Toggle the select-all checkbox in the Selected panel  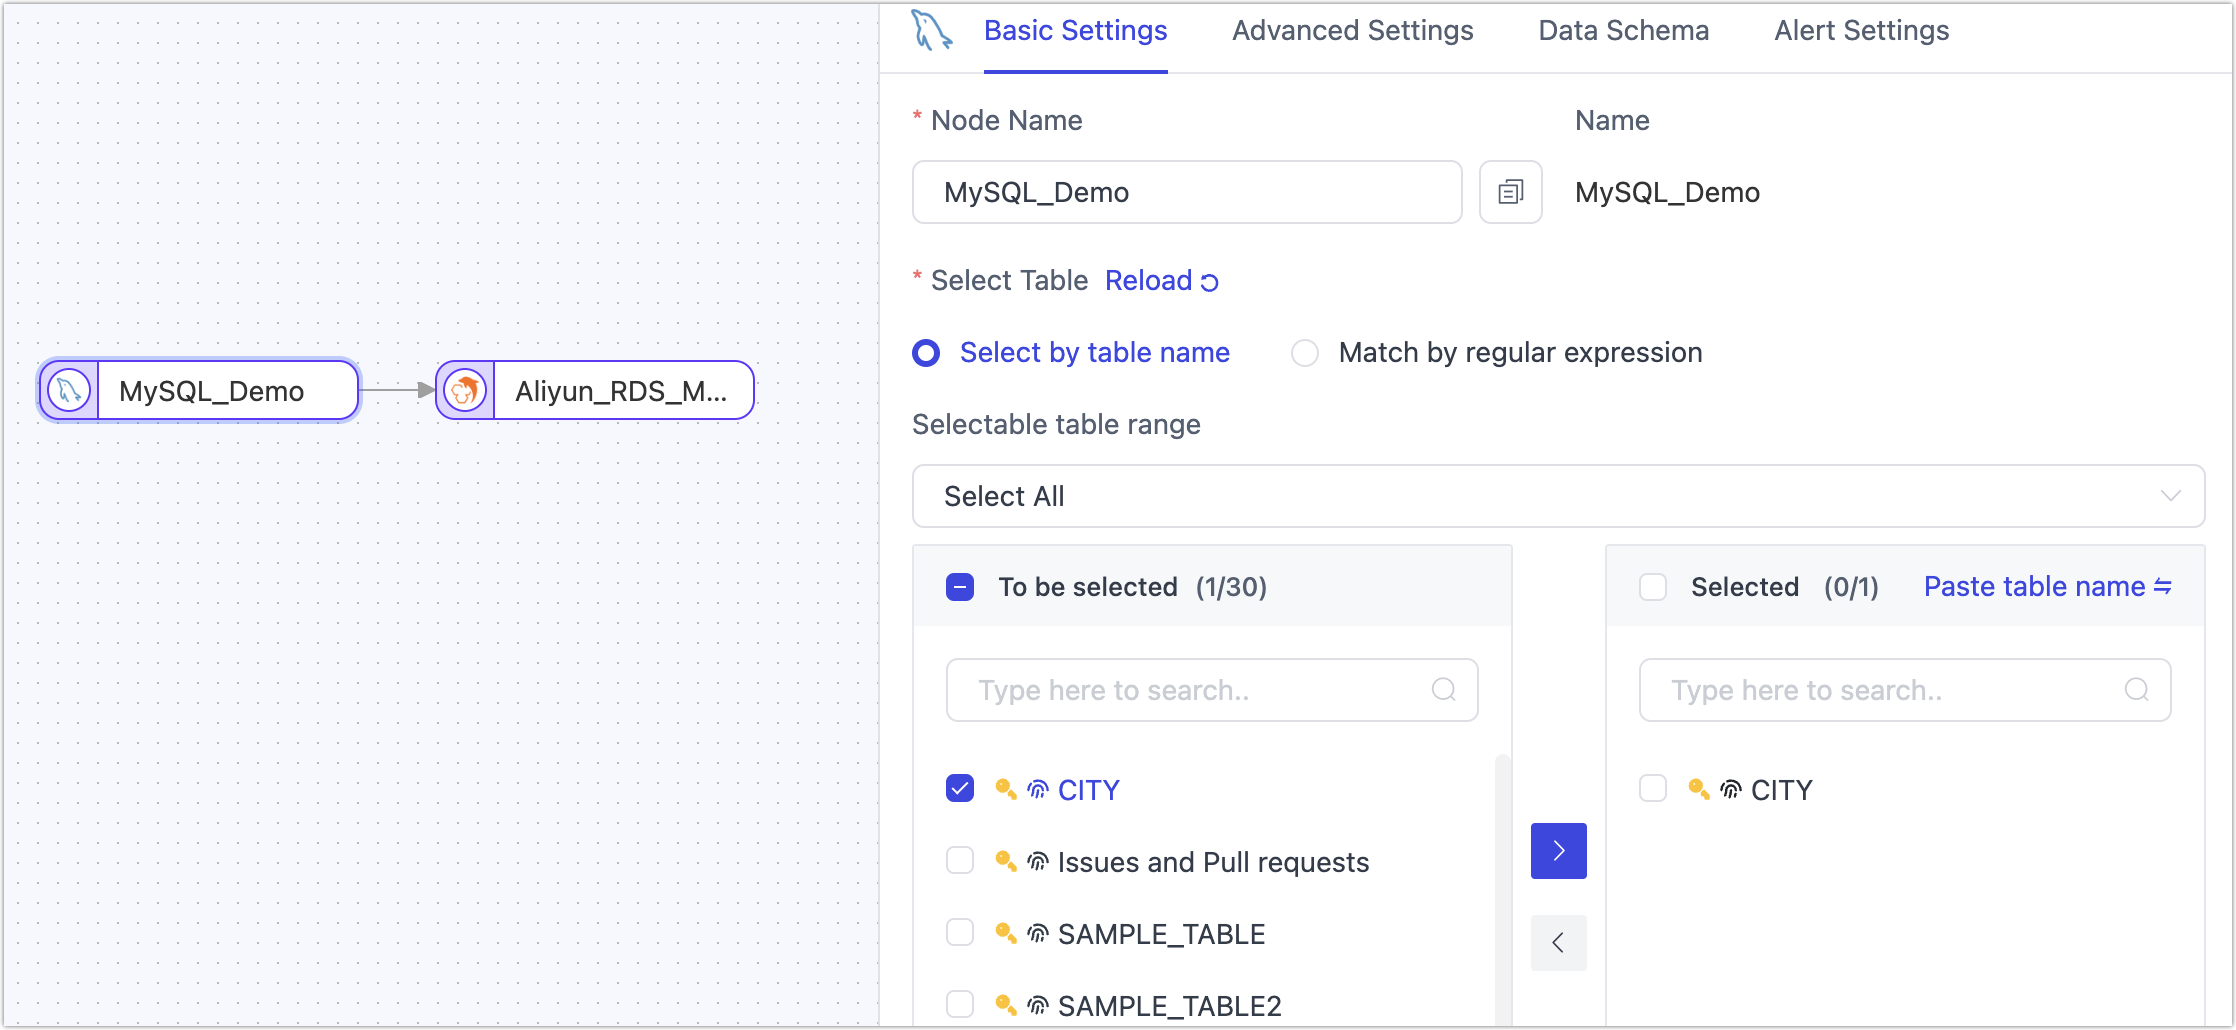coord(1652,587)
